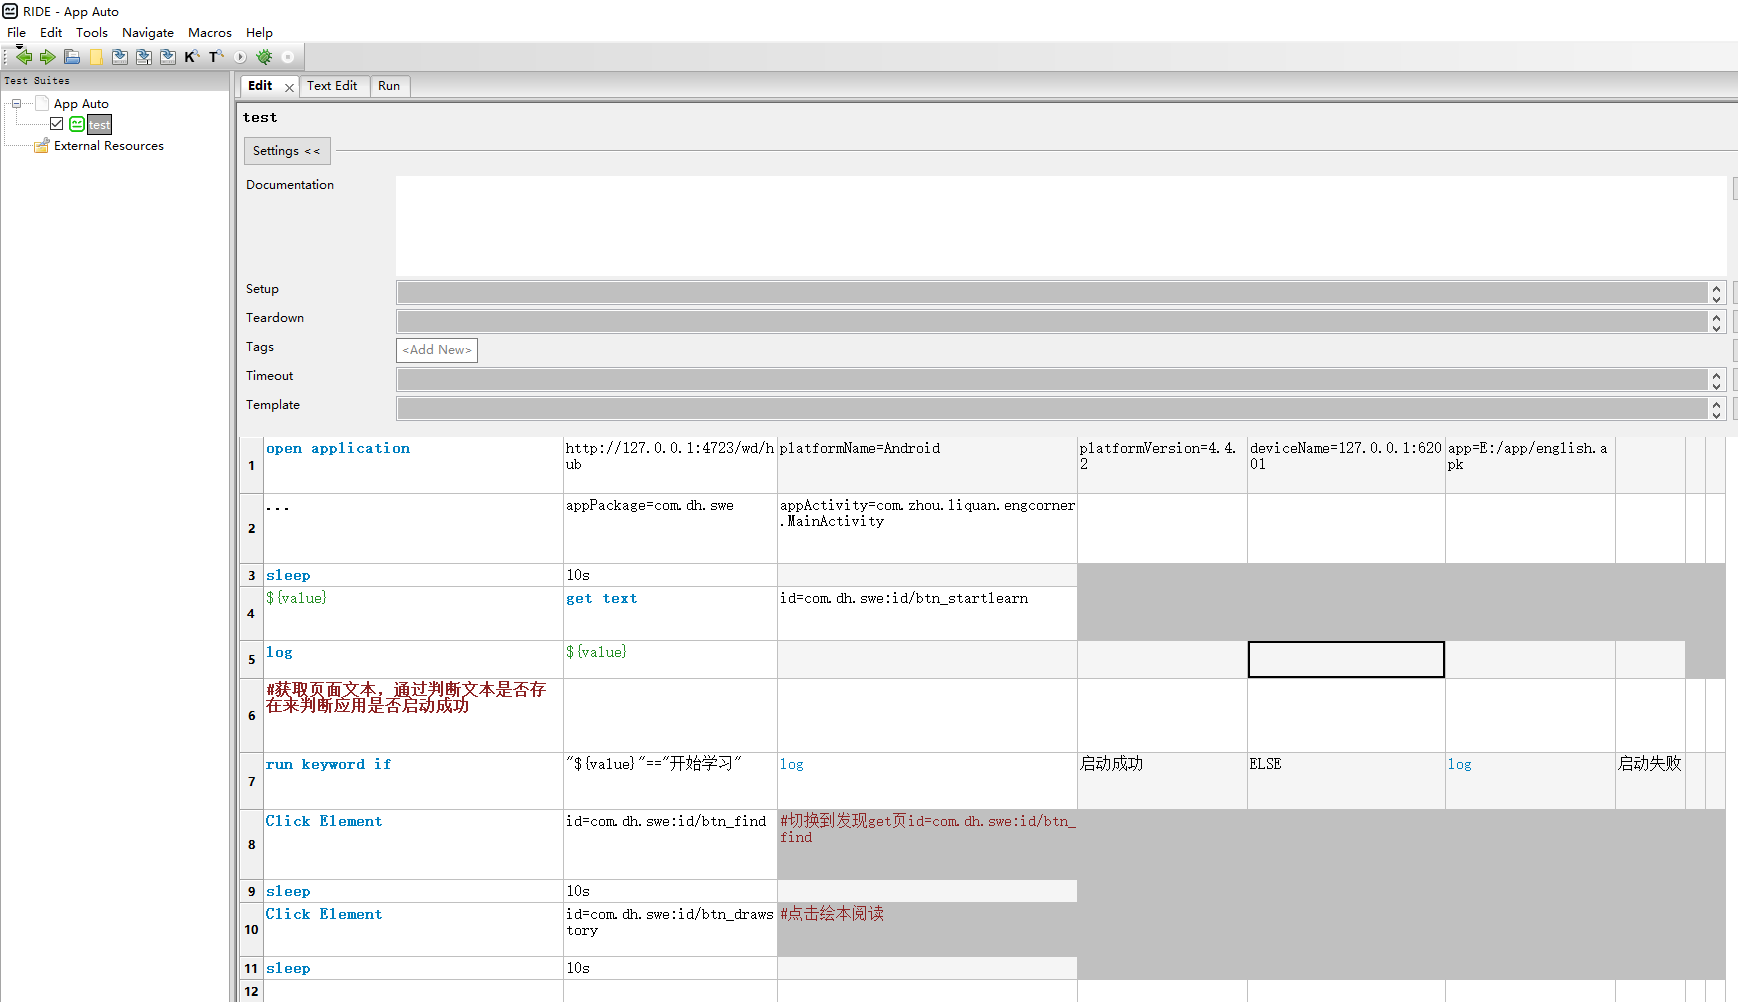This screenshot has height=1002, width=1738.
Task: Switch to the Run tab
Action: (x=389, y=86)
